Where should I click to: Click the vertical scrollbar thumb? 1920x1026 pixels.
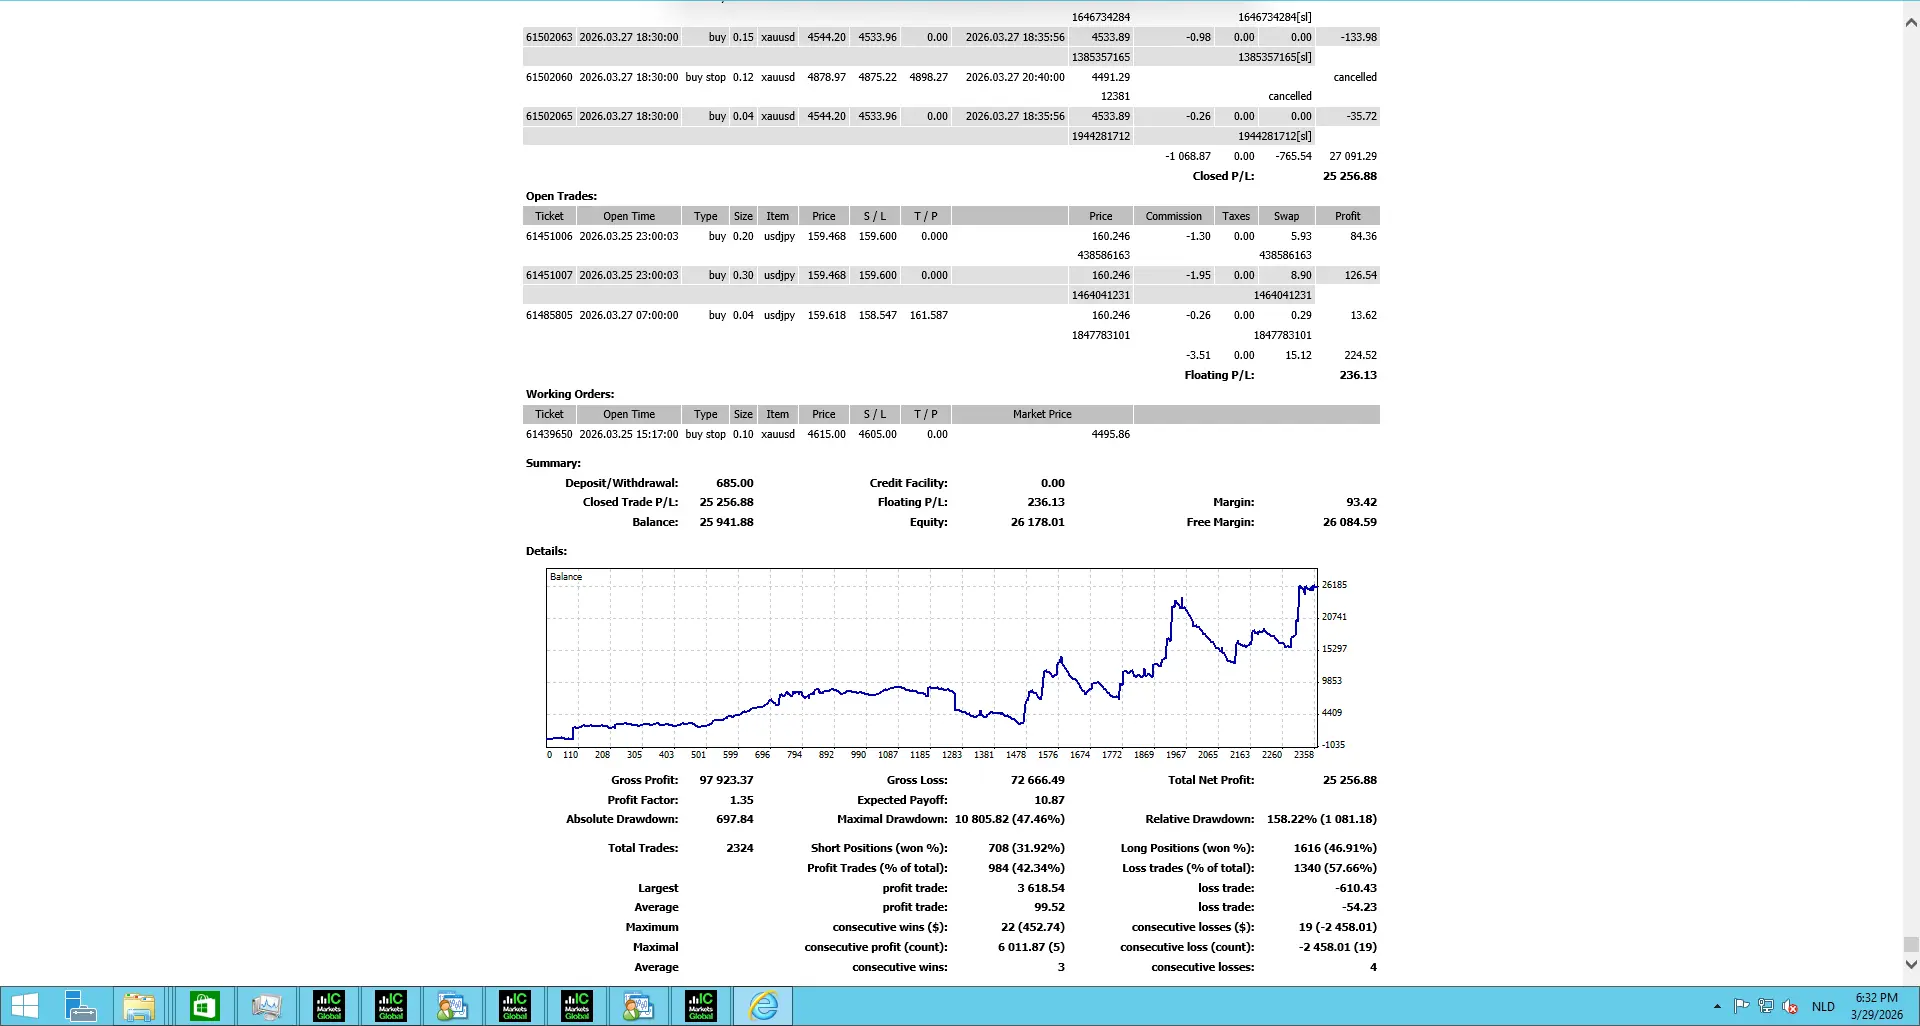coord(1911,945)
